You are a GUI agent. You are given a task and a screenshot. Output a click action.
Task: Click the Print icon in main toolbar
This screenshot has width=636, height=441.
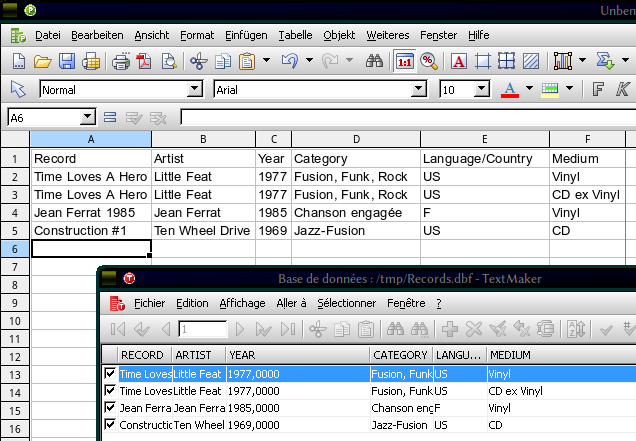click(x=121, y=61)
